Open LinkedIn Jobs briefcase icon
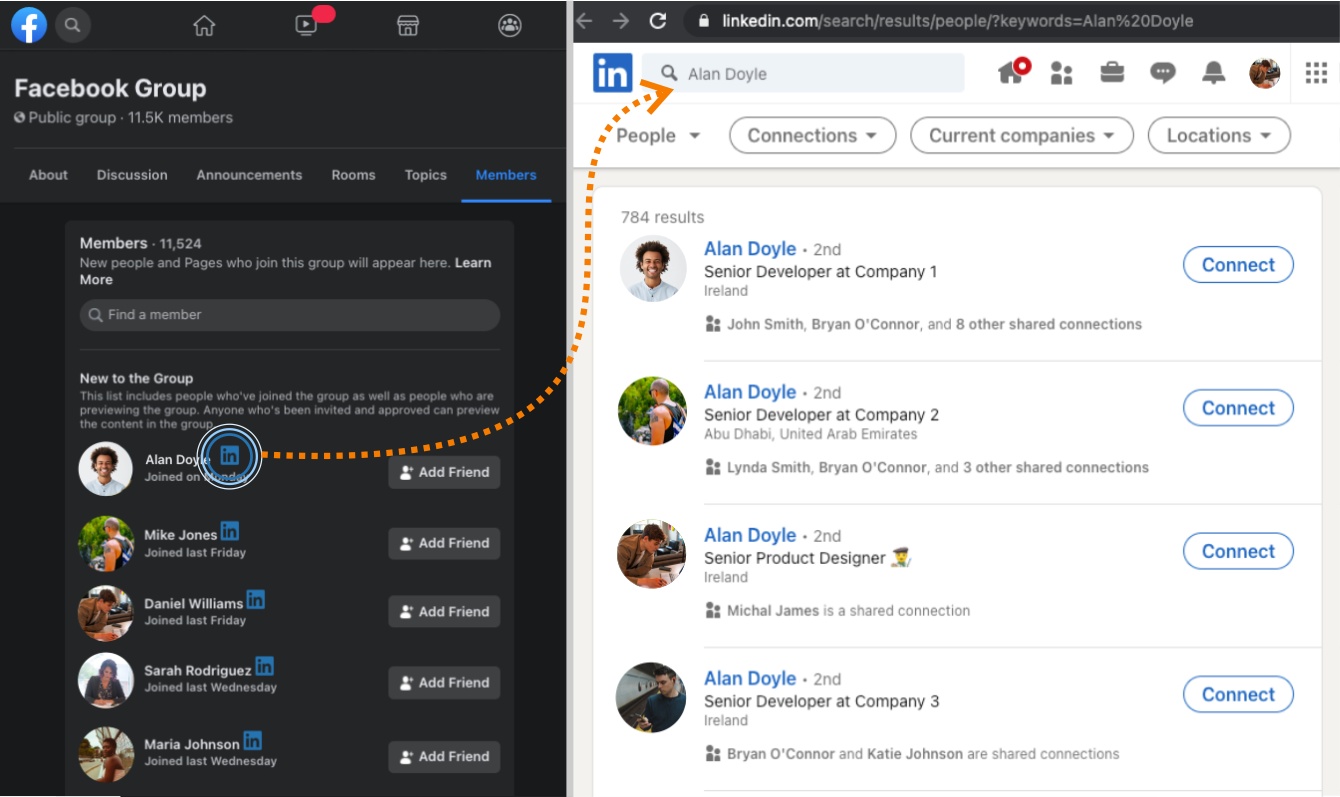Image resolution: width=1340 pixels, height=797 pixels. [1112, 73]
